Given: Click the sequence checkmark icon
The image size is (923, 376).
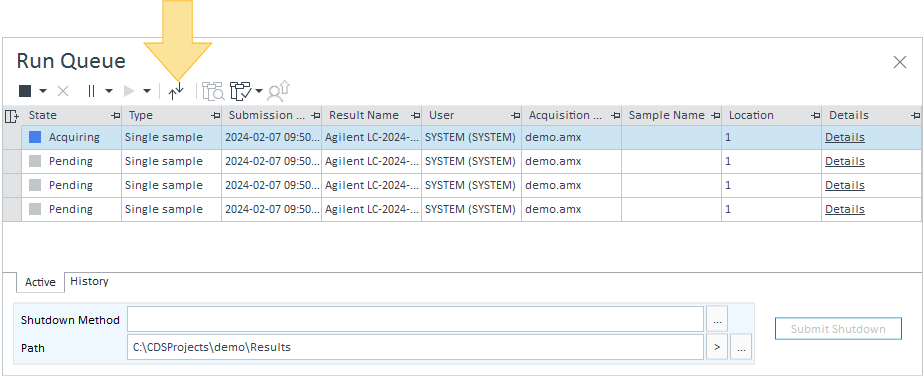Looking at the screenshot, I should coord(241,91).
